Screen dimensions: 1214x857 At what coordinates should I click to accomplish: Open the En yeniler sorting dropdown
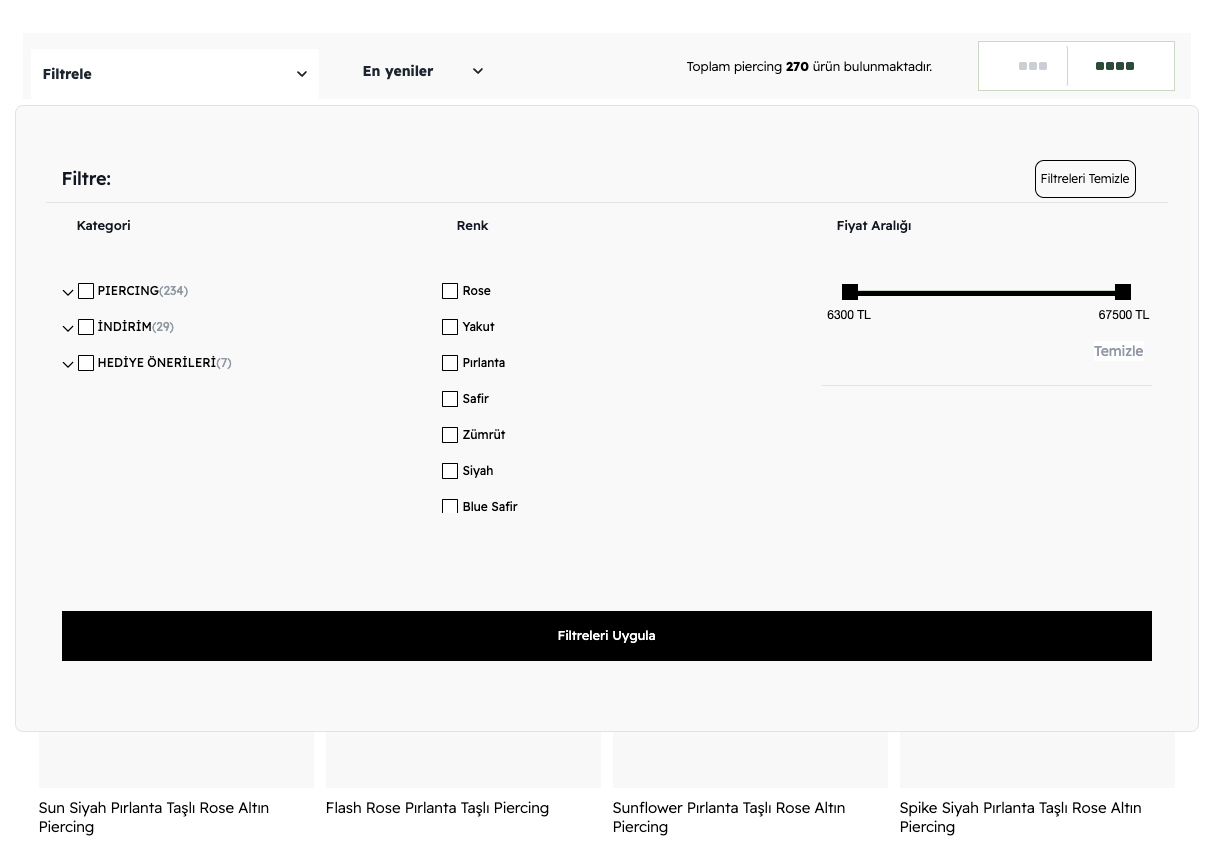(421, 71)
